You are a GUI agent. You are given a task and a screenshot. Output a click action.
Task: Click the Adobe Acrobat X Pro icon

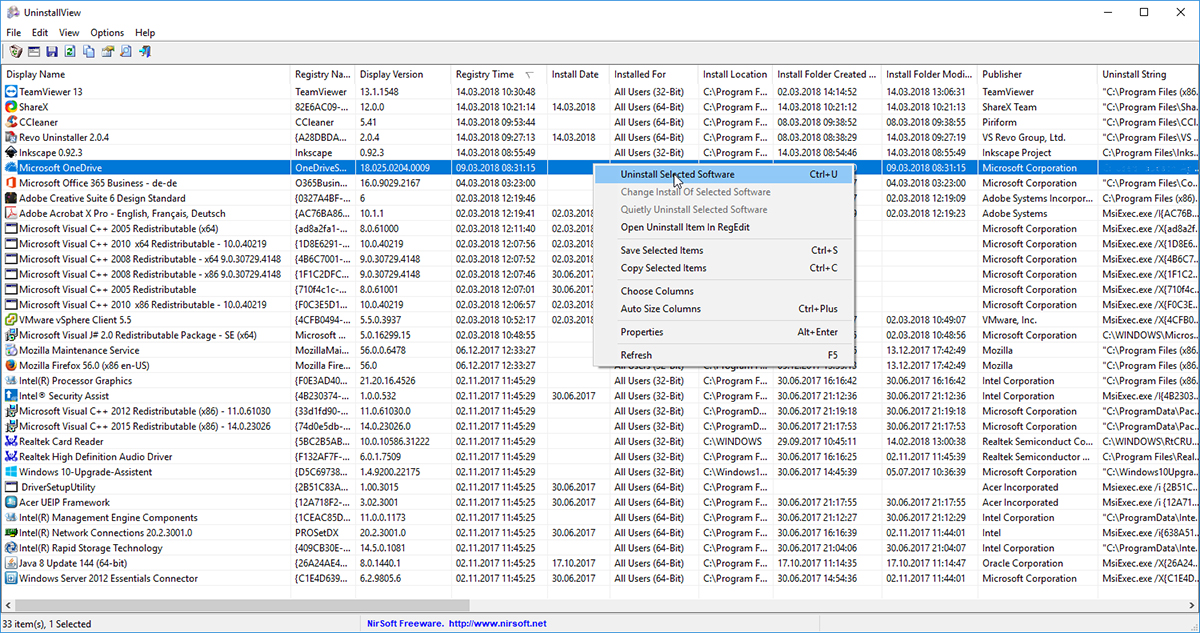11,213
